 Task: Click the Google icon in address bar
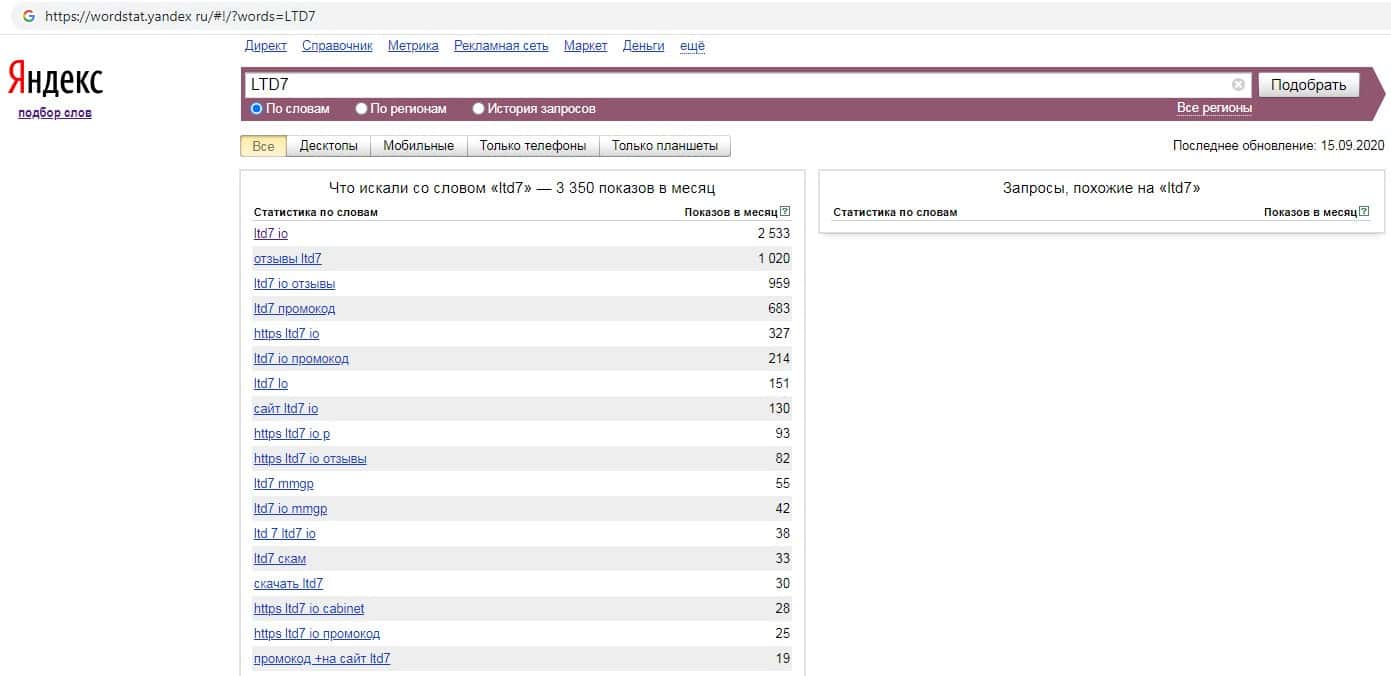(x=28, y=17)
